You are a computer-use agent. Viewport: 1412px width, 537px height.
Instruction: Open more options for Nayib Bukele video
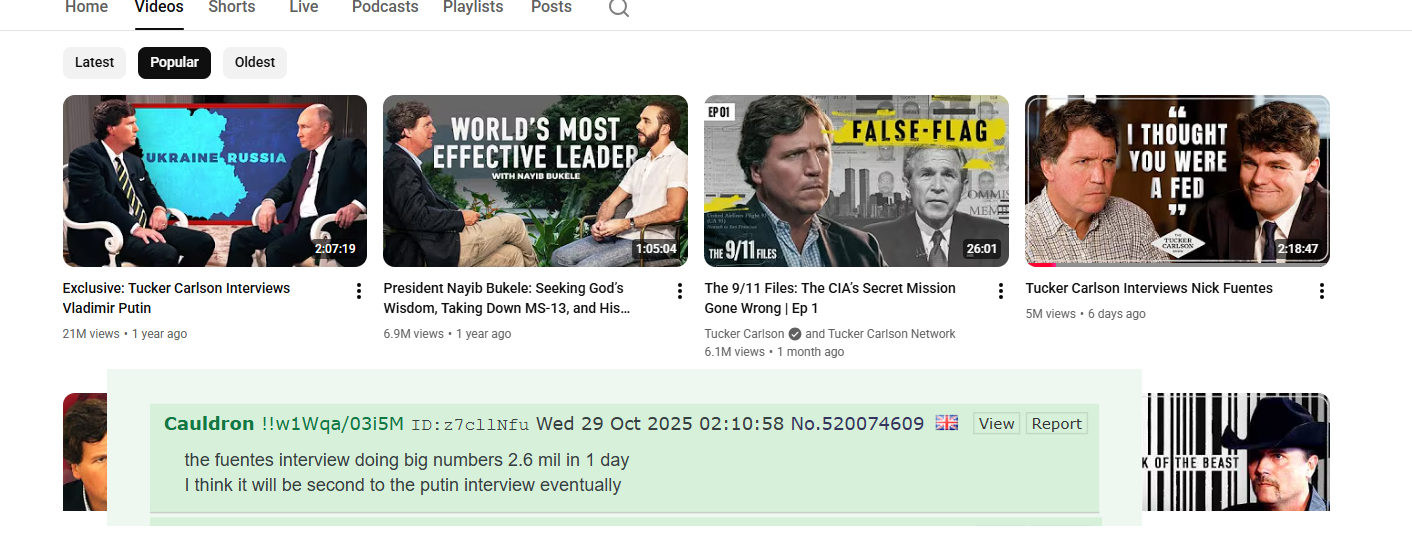tap(680, 291)
